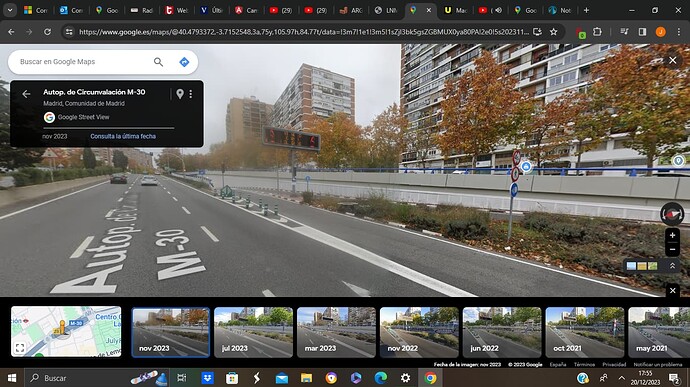Select the nov 2022 imagery thumbnail

pos(419,332)
